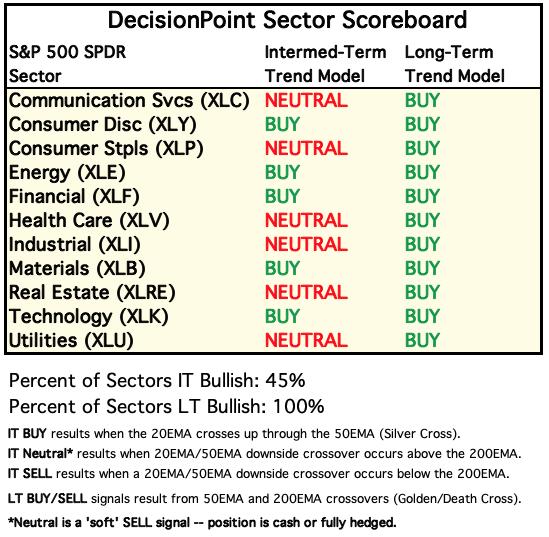The image size is (549, 537).
Task: Click the Intermed-Term Trend Model column header
Action: [x=326, y=64]
